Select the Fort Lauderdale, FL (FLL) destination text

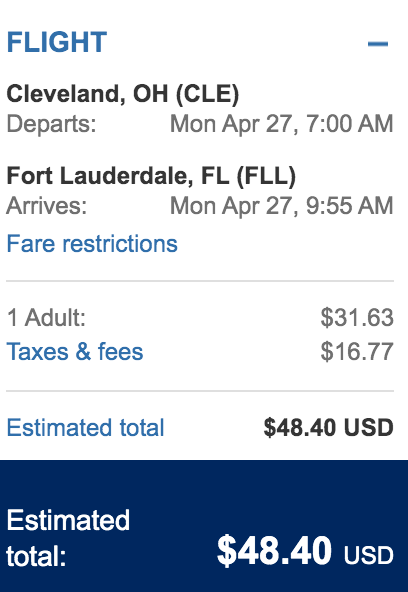151,176
